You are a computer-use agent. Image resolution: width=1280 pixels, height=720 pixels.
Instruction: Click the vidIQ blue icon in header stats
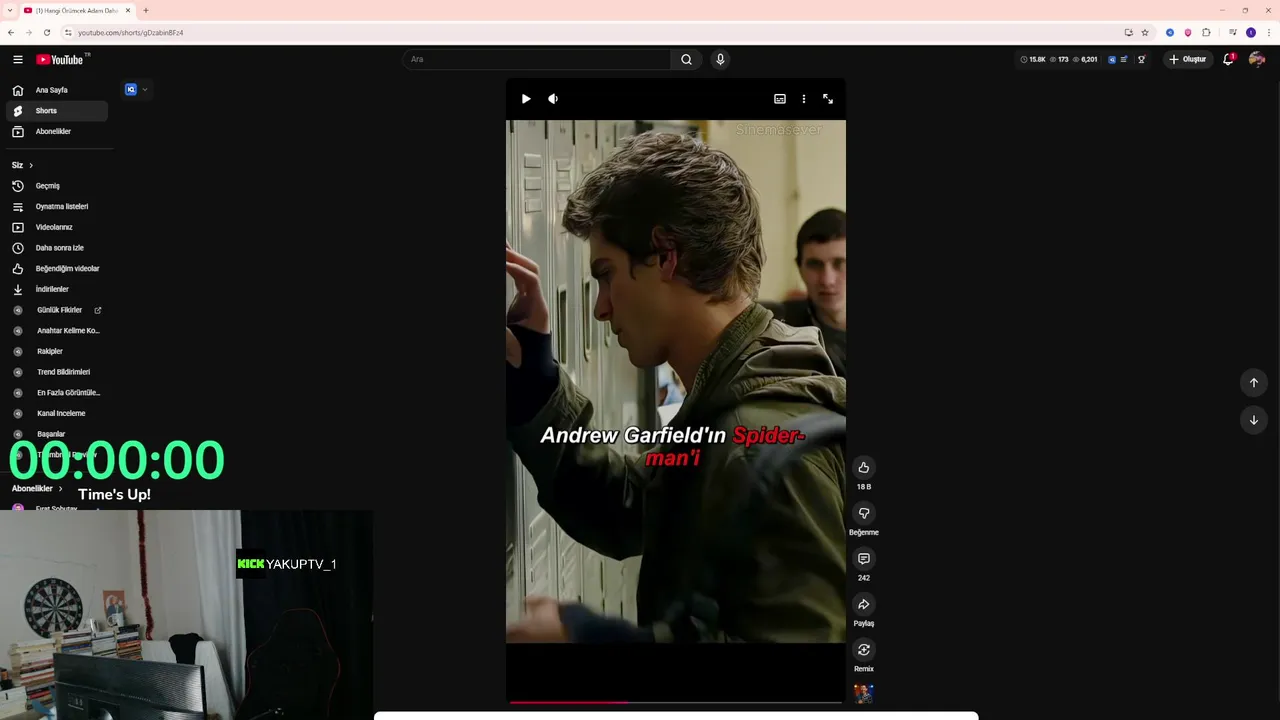click(x=1112, y=59)
